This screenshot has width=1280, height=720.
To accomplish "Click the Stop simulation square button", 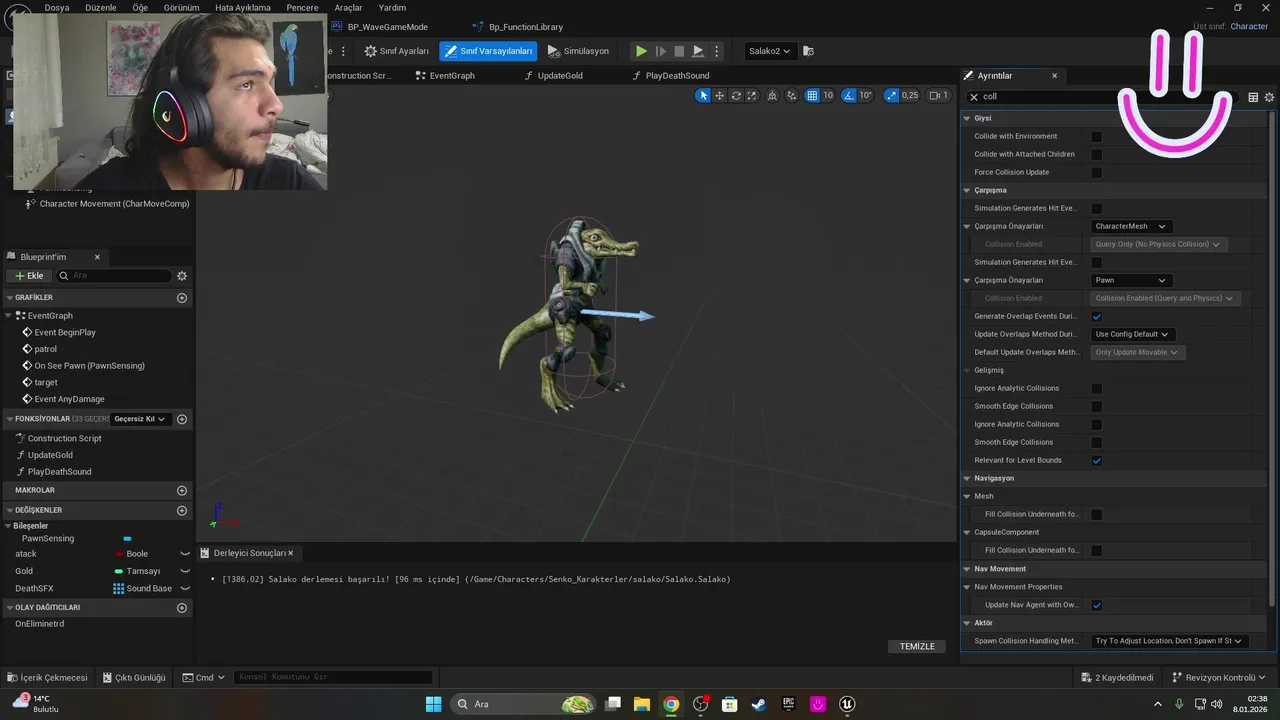I will click(679, 51).
